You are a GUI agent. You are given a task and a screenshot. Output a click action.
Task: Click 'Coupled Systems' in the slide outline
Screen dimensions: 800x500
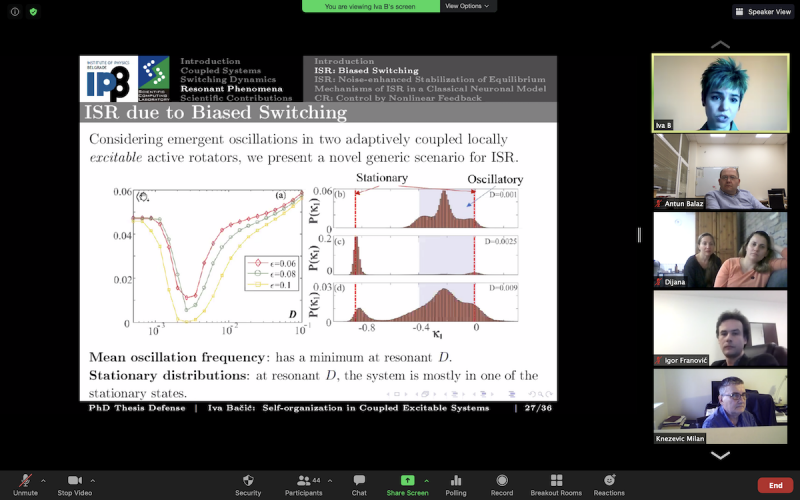(x=220, y=70)
